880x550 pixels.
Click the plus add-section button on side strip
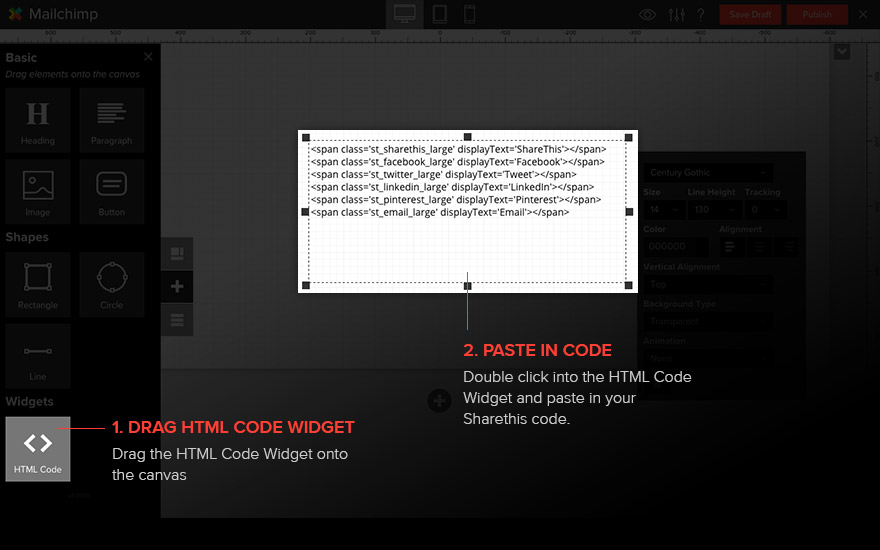coord(177,287)
